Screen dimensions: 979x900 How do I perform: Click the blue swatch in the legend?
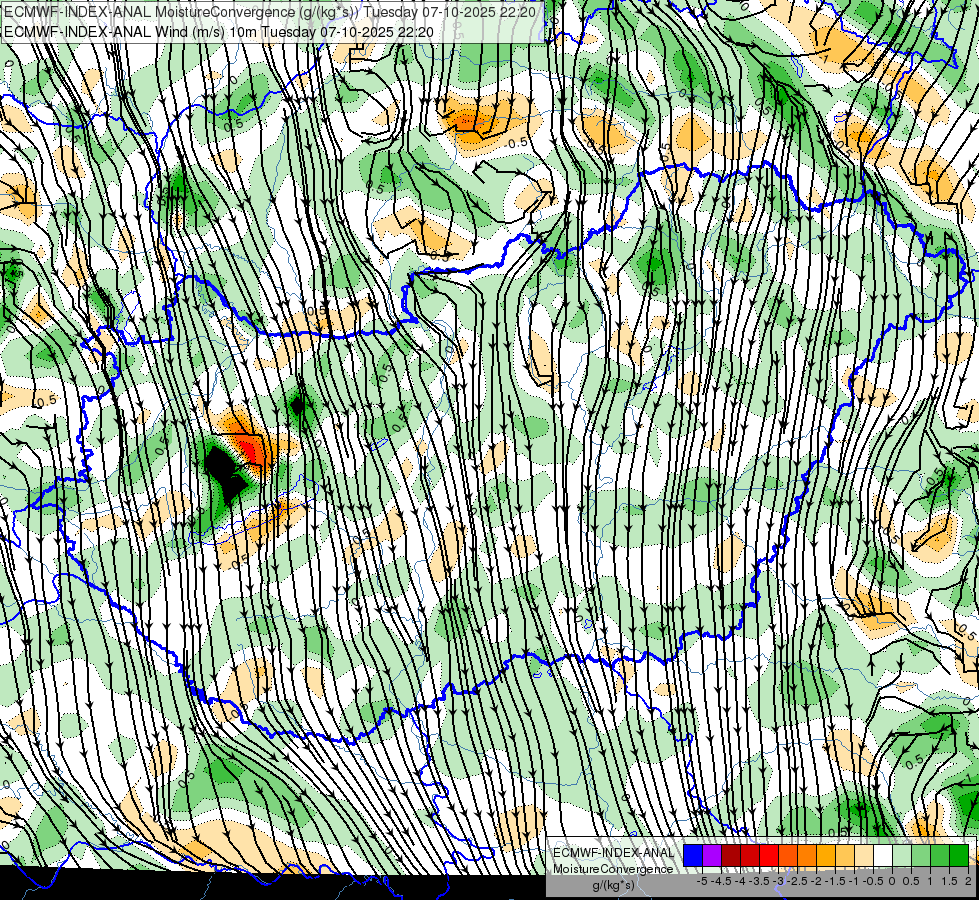point(693,856)
